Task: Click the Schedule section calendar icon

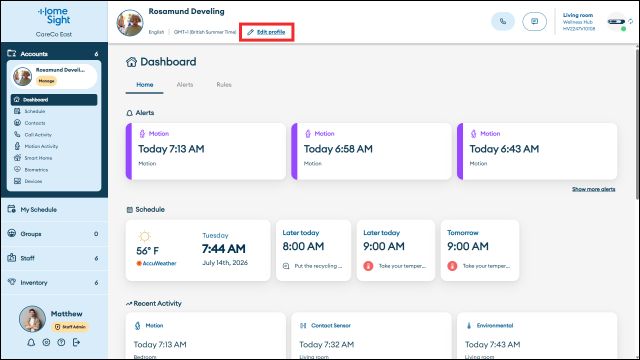Action: click(x=129, y=210)
